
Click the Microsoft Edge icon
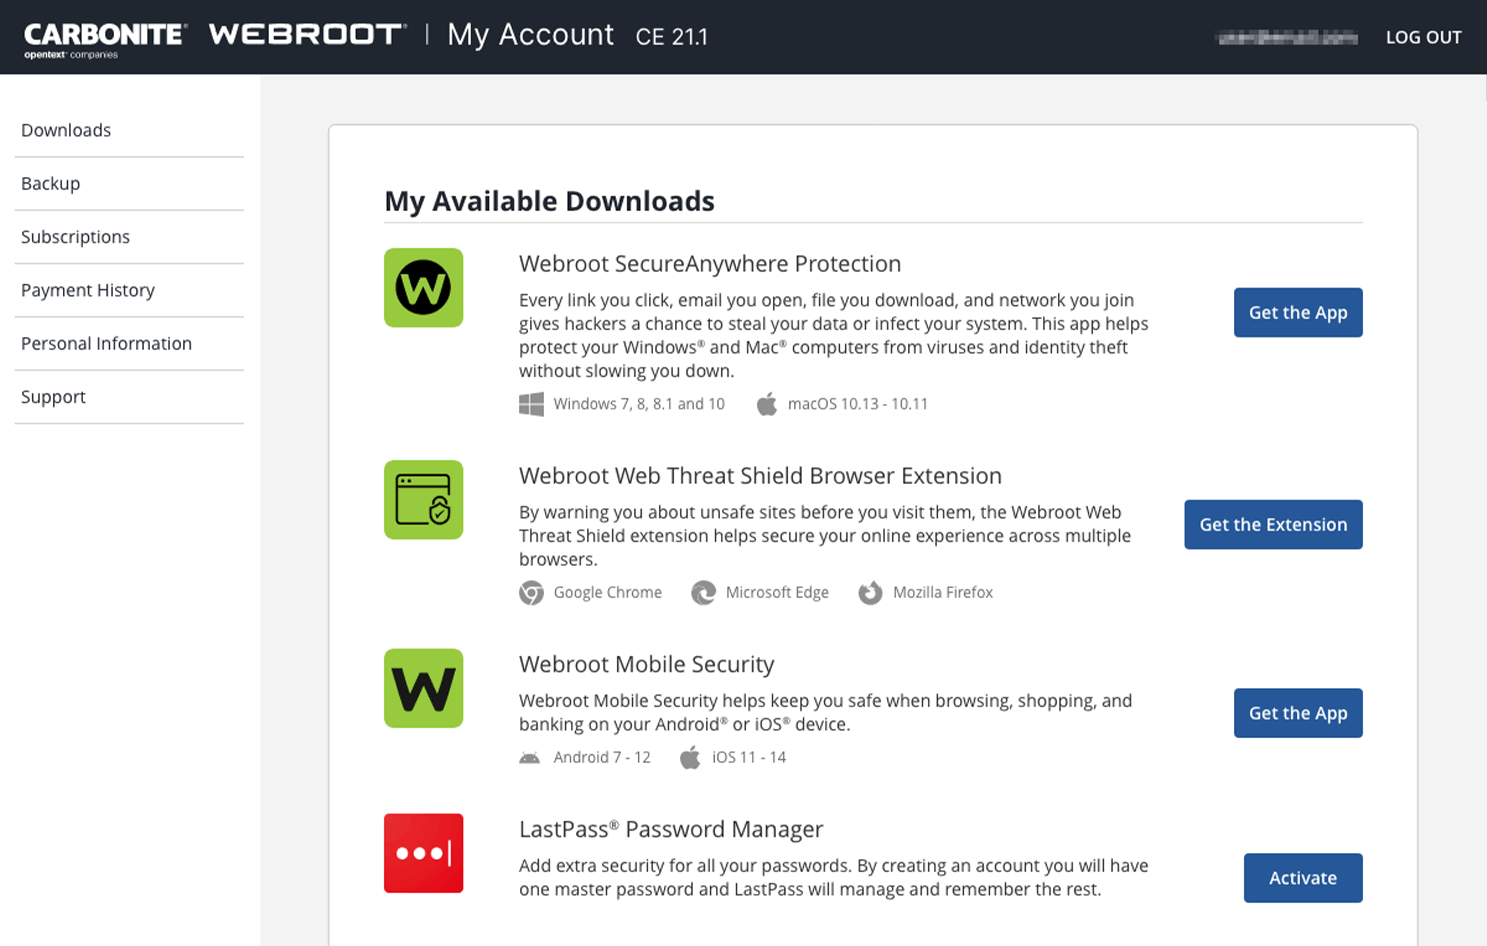(x=704, y=593)
